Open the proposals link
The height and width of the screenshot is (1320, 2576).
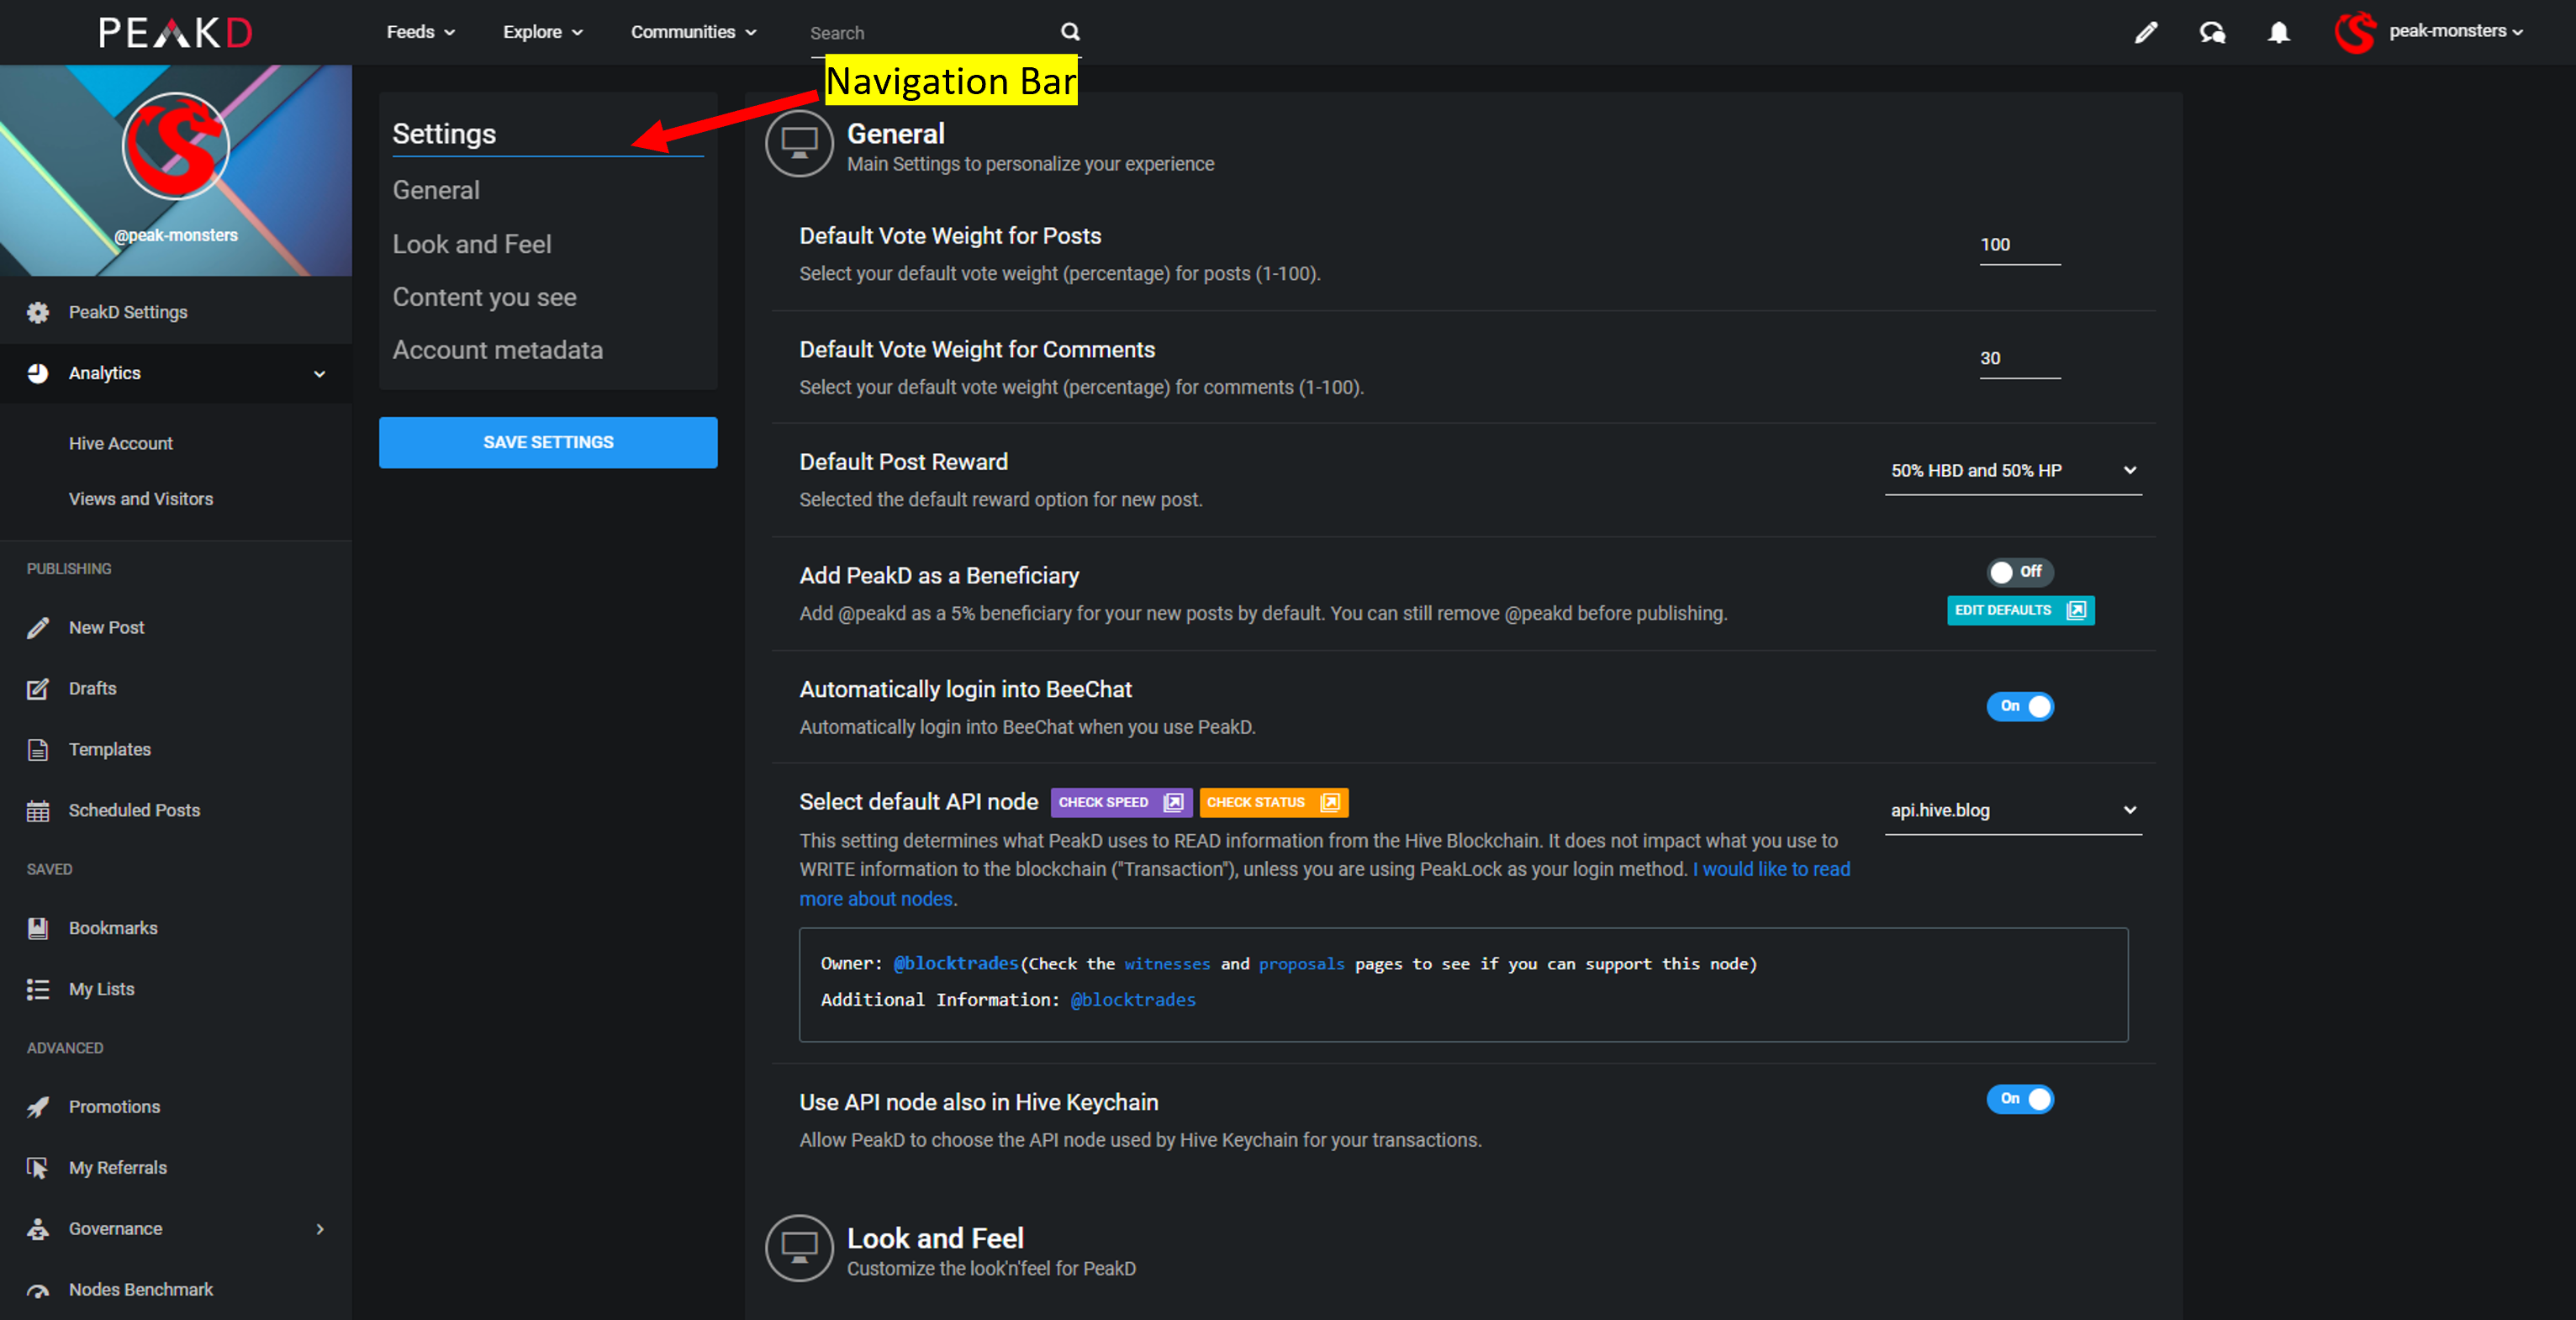[1301, 964]
